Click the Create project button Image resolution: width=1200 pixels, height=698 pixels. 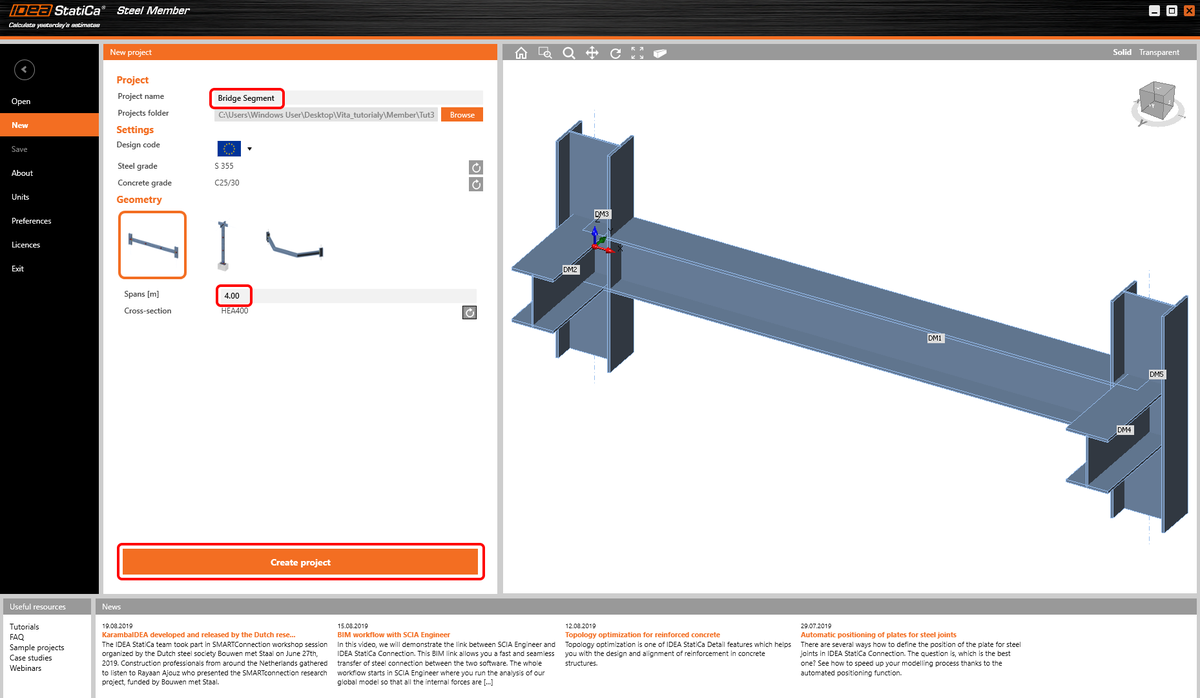click(x=300, y=561)
